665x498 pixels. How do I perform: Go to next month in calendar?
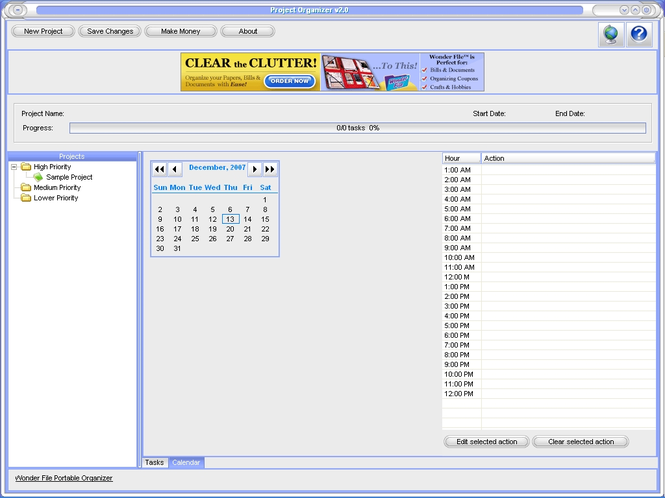pyautogui.click(x=254, y=169)
